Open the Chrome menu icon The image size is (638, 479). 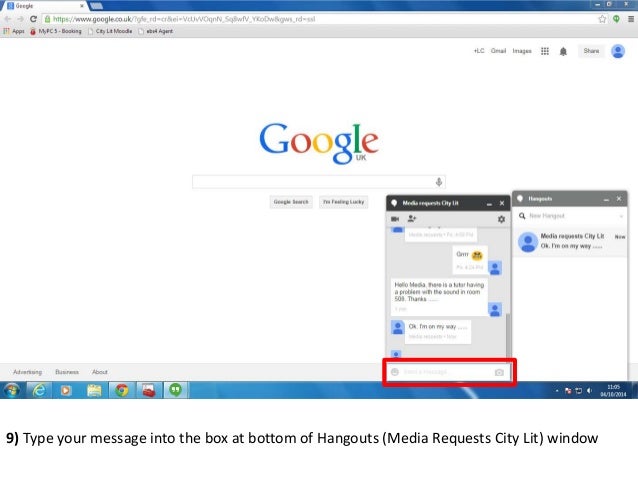631,19
